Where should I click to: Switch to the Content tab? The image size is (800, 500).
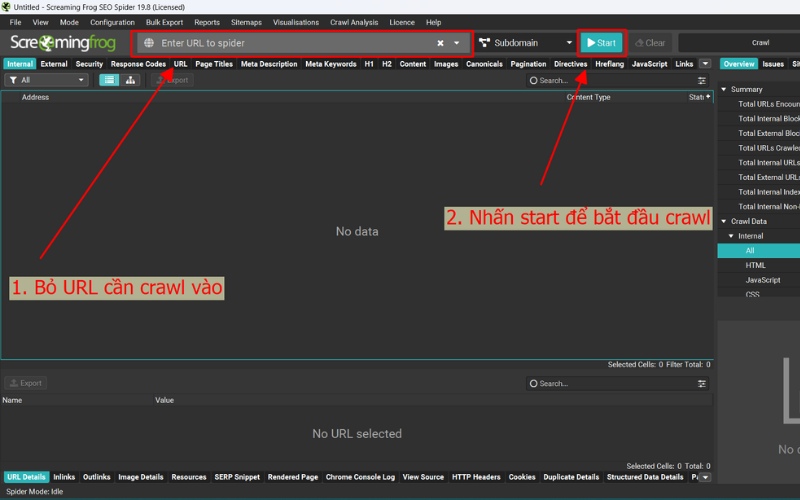[412, 64]
